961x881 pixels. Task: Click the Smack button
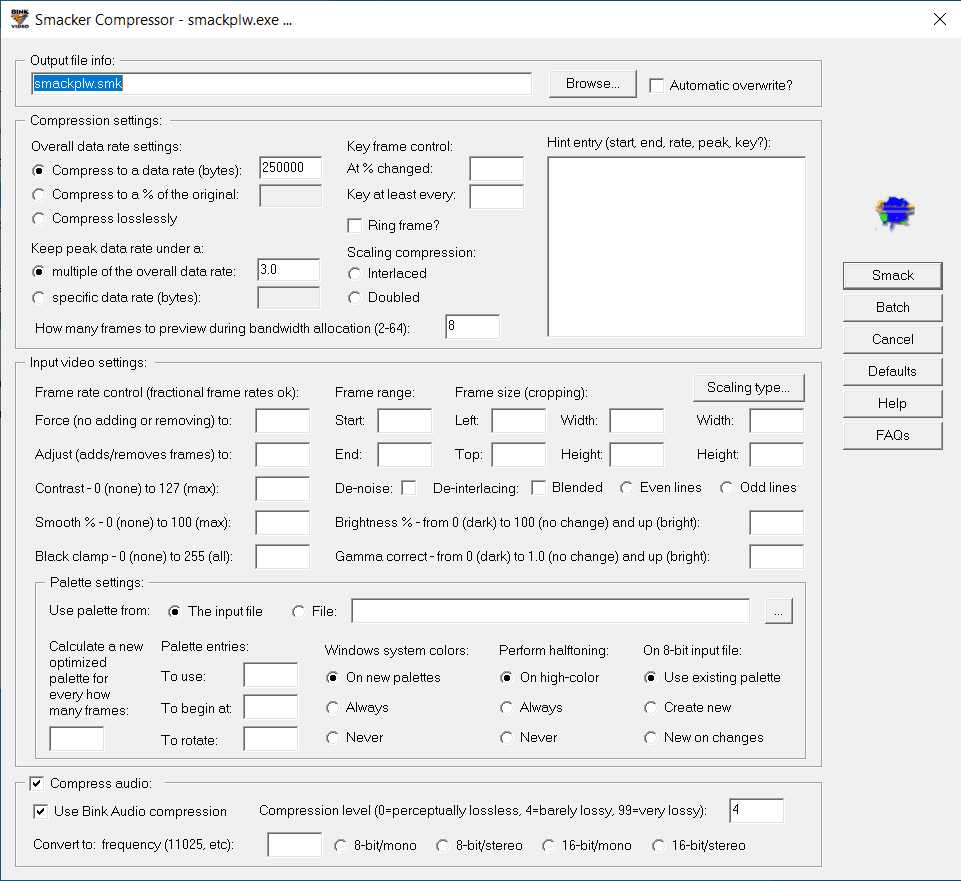[892, 275]
